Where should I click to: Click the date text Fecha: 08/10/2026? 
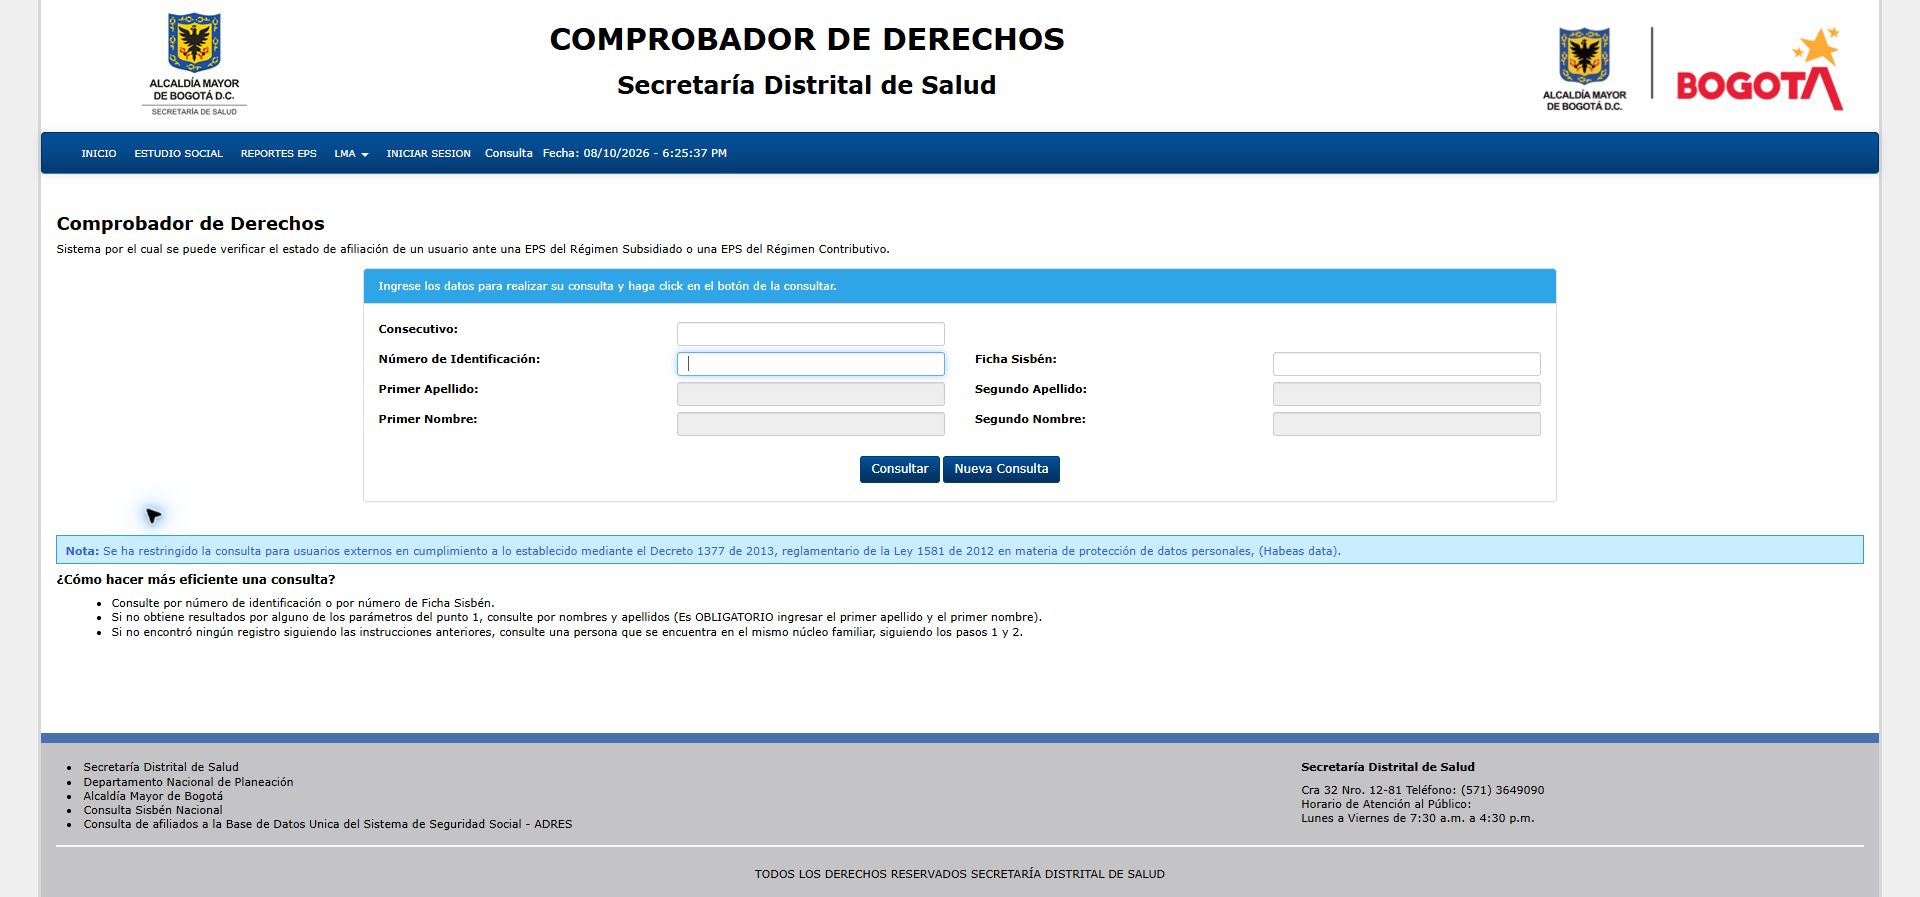click(635, 154)
